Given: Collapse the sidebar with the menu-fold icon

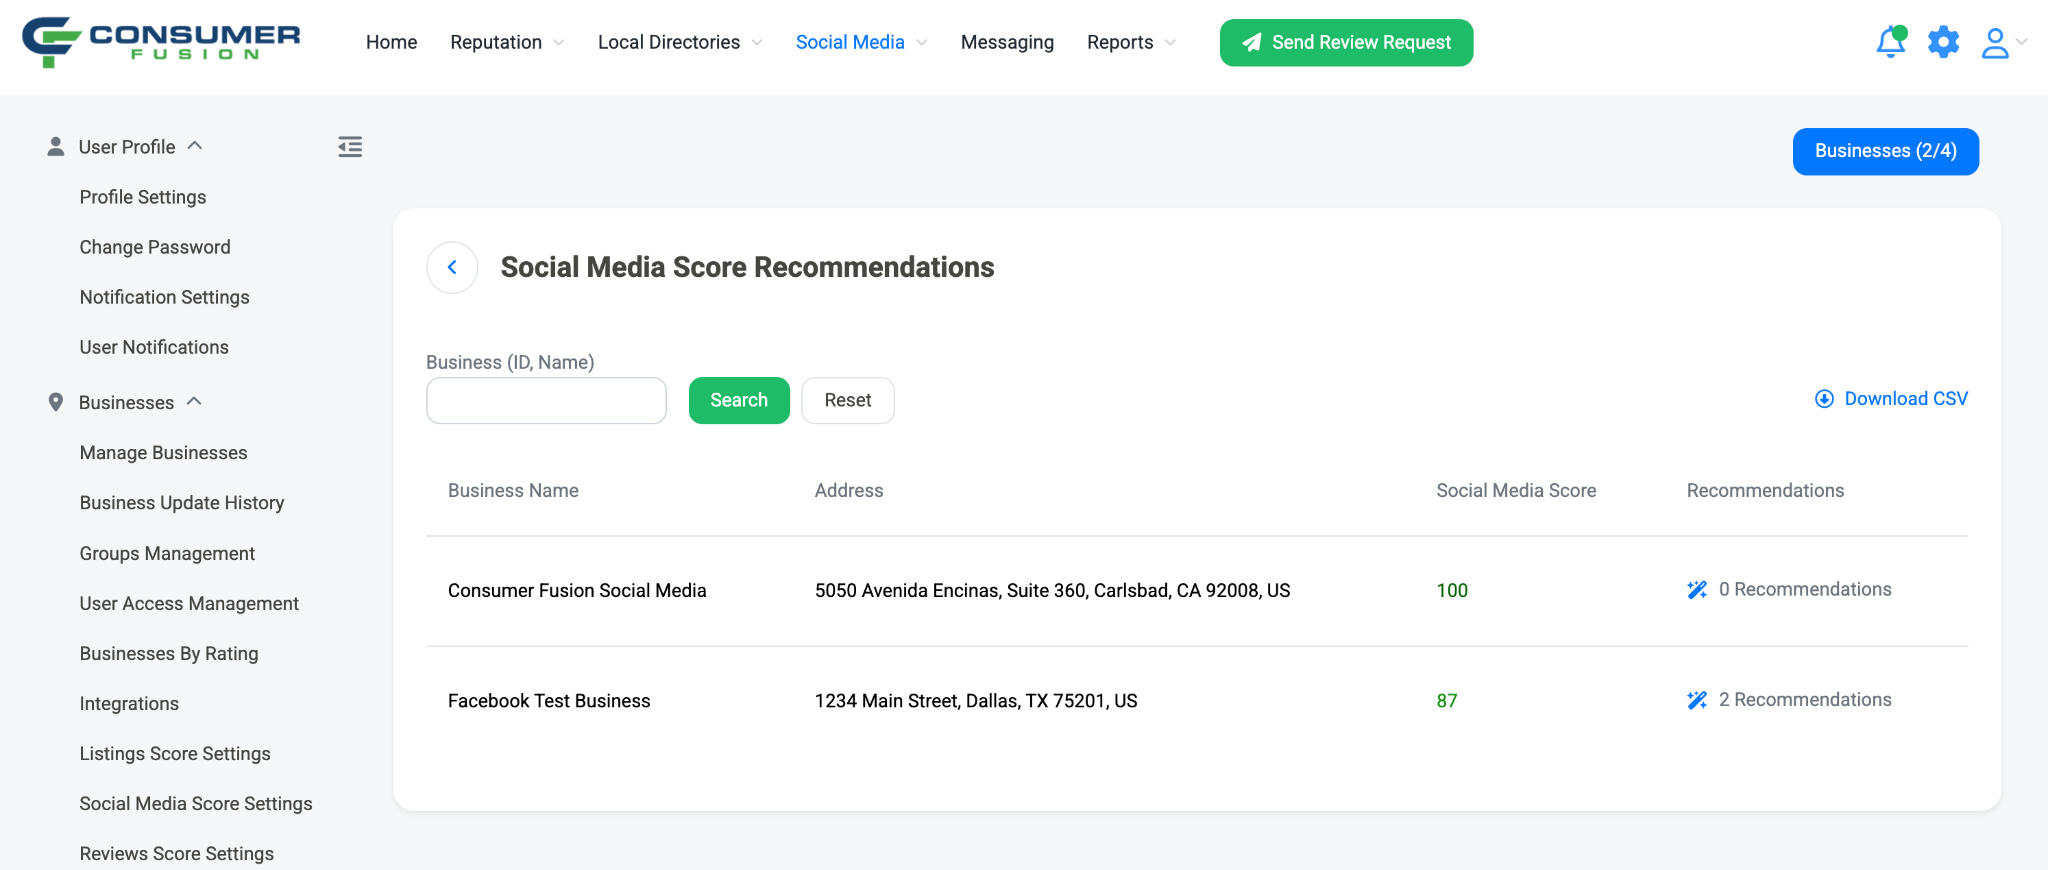Looking at the screenshot, I should click(x=350, y=147).
